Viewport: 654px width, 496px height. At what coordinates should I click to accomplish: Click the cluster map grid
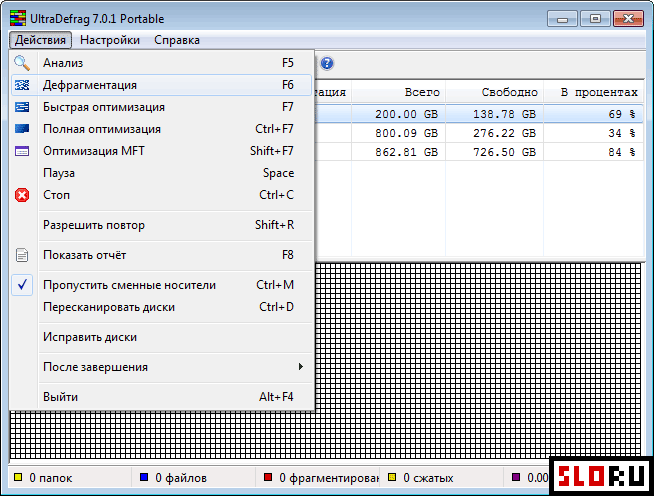[478, 360]
